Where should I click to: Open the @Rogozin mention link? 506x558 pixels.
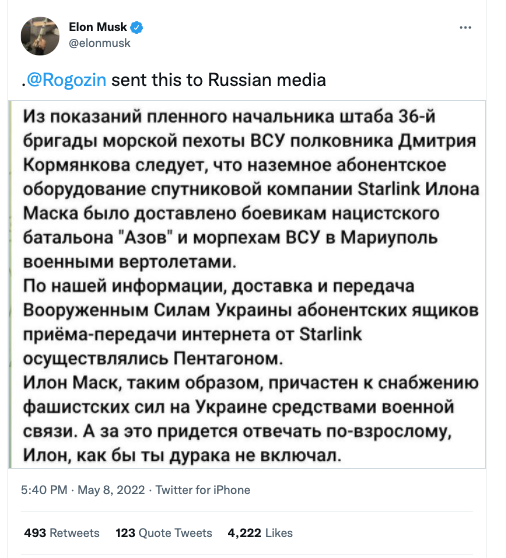[x=67, y=80]
